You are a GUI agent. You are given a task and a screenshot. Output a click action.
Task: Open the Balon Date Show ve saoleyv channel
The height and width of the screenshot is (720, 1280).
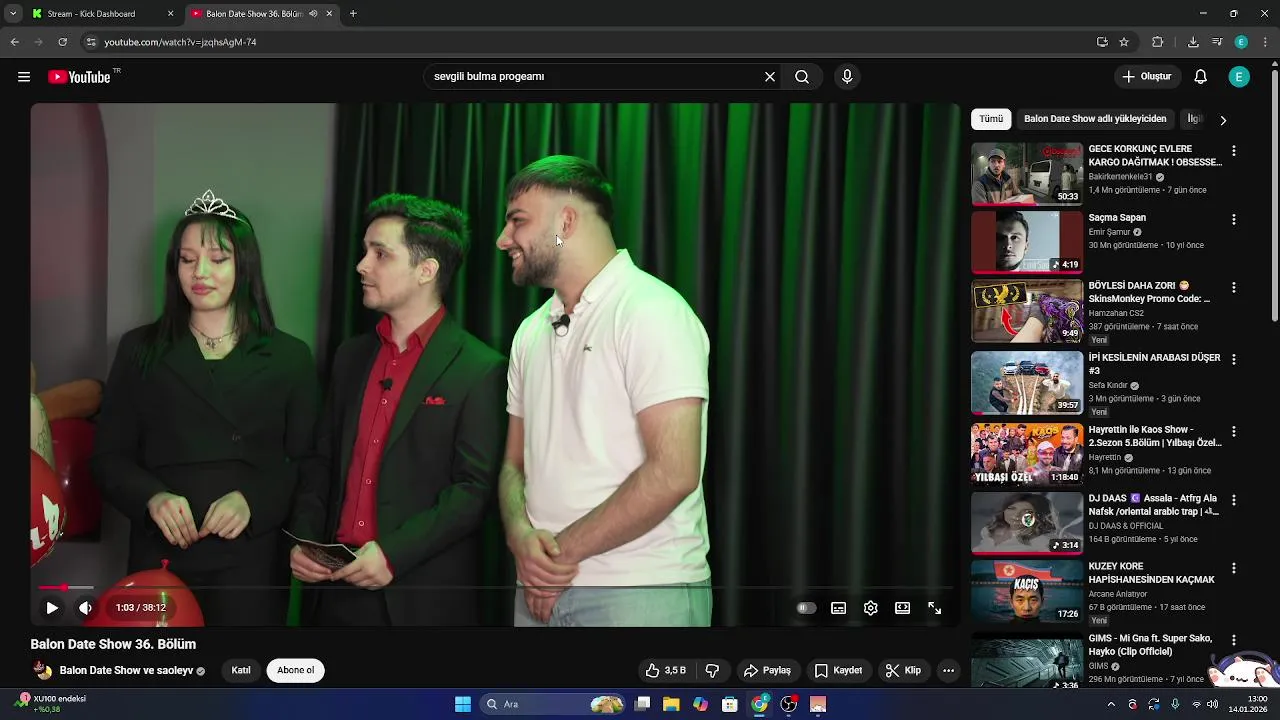click(x=126, y=671)
